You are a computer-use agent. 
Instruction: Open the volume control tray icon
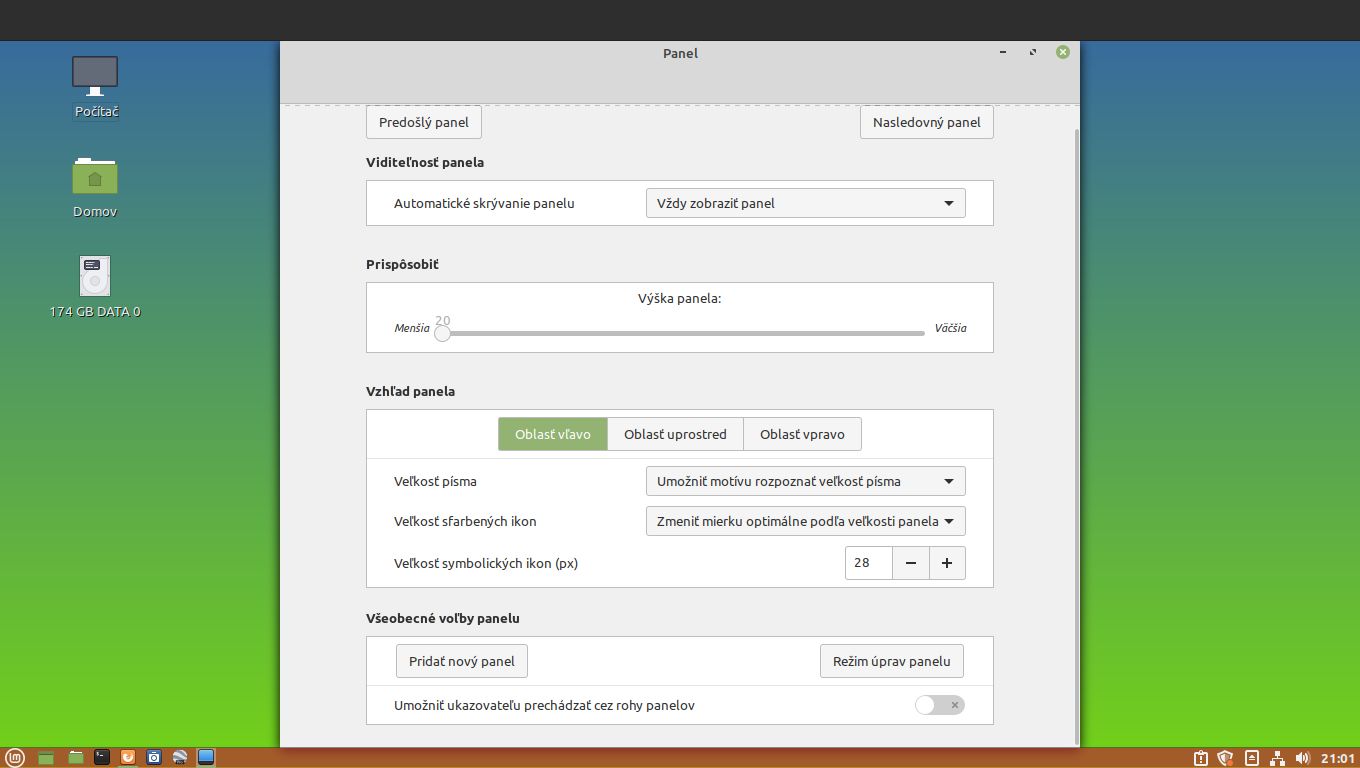pyautogui.click(x=1302, y=758)
